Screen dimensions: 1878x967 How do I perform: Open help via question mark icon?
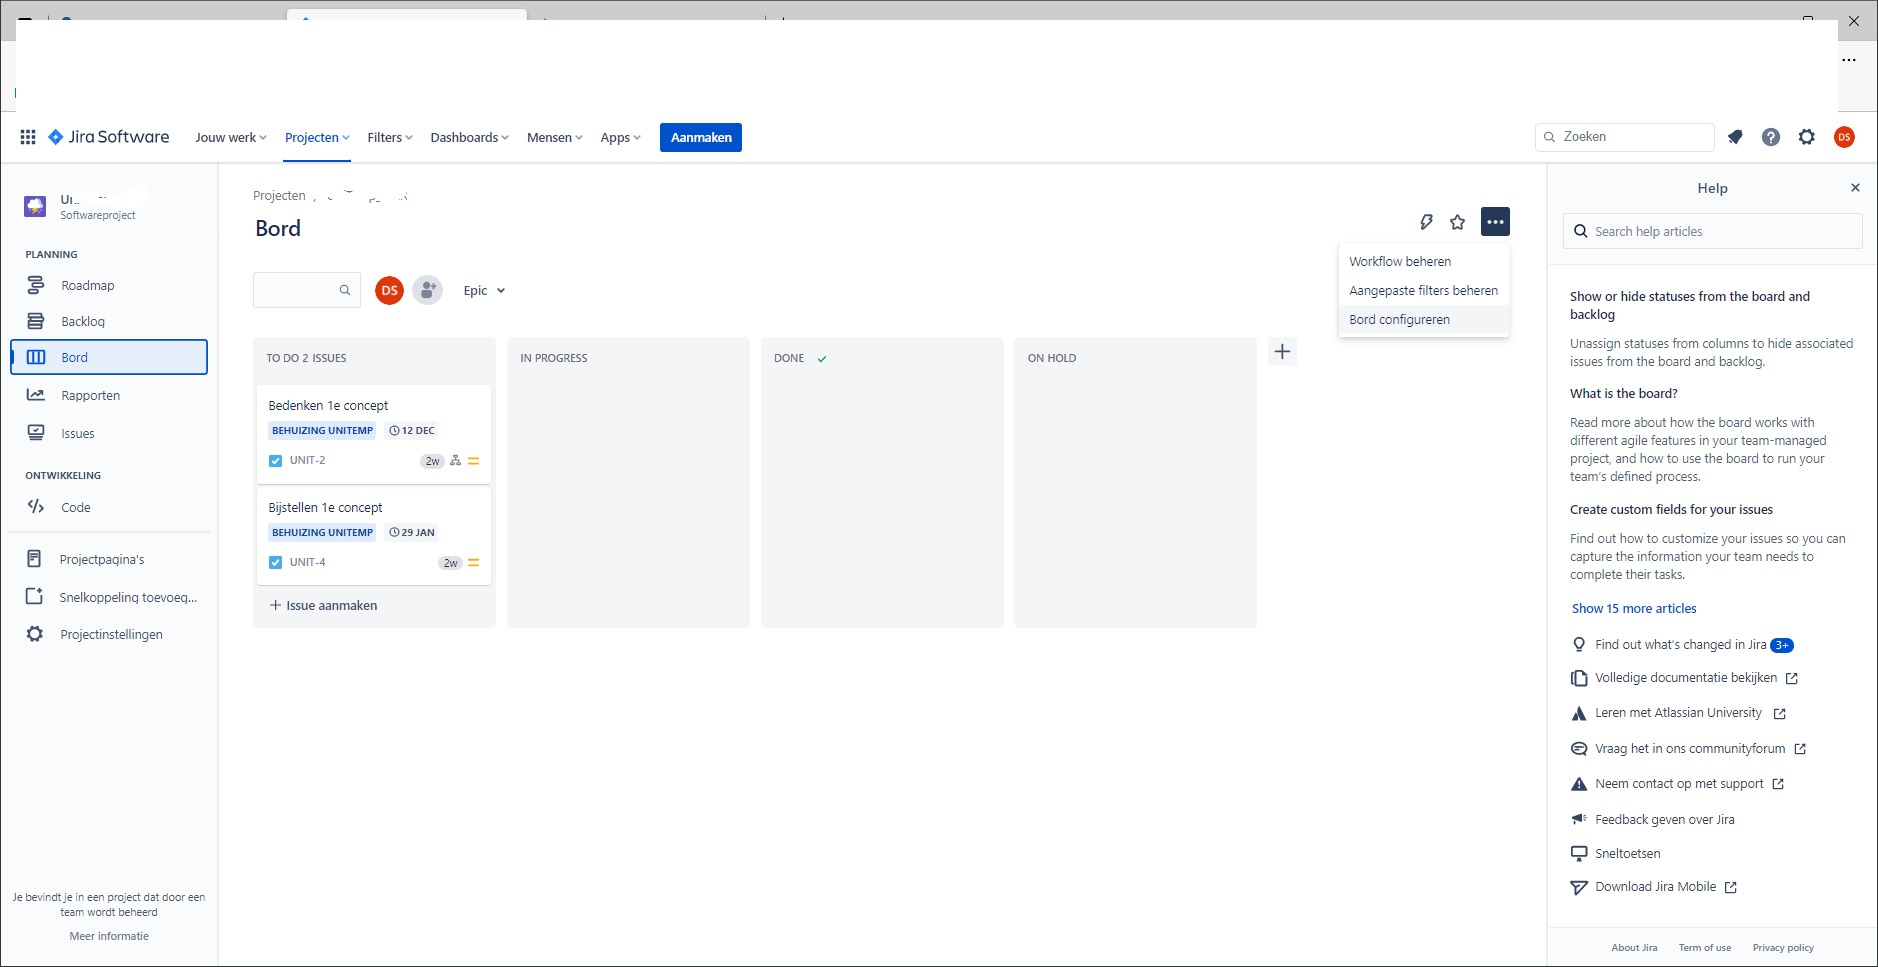point(1772,137)
